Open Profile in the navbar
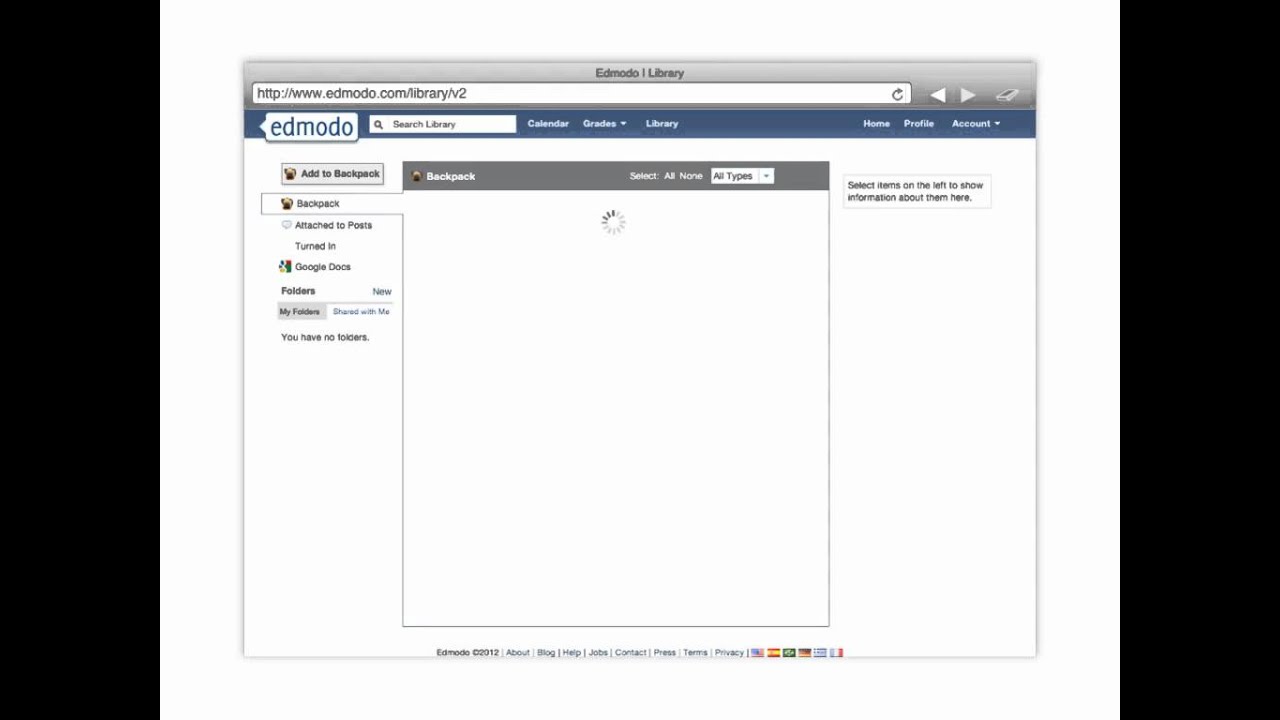Screen dimensions: 1280x720 [x=919, y=124]
